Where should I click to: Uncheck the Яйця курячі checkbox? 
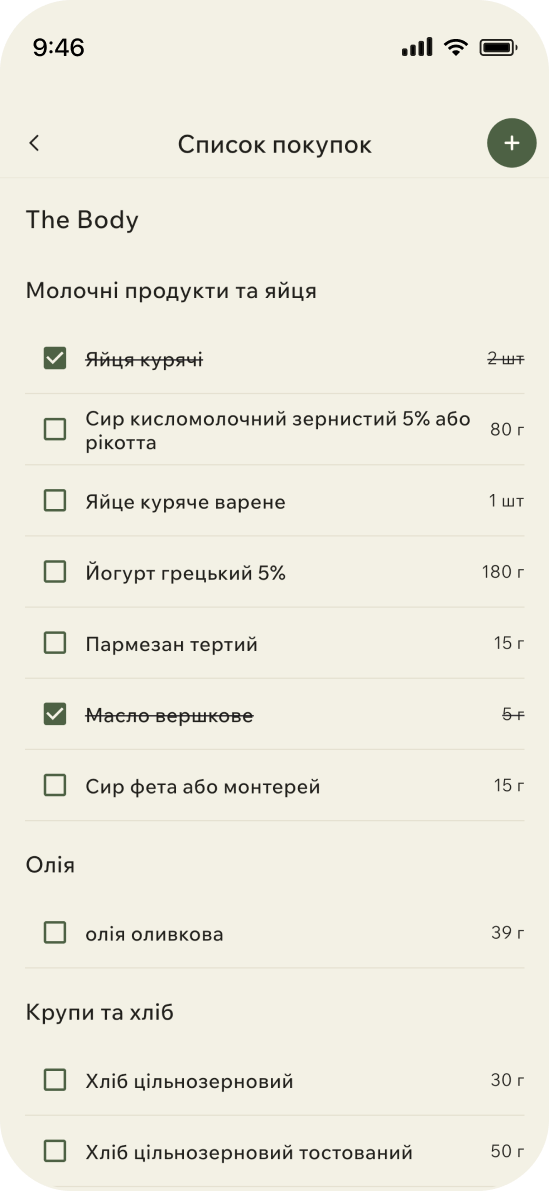click(55, 359)
